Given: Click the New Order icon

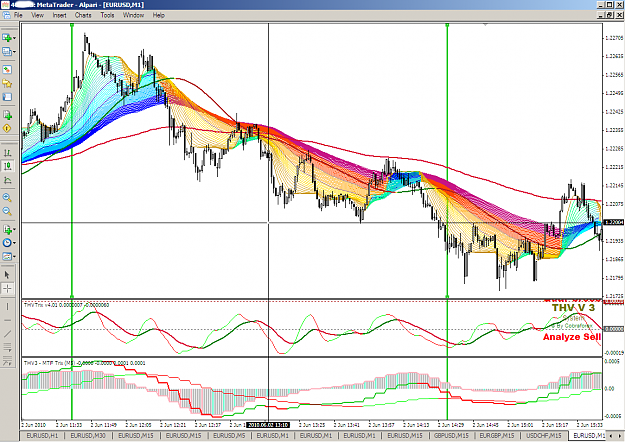Looking at the screenshot, I should point(7,115).
